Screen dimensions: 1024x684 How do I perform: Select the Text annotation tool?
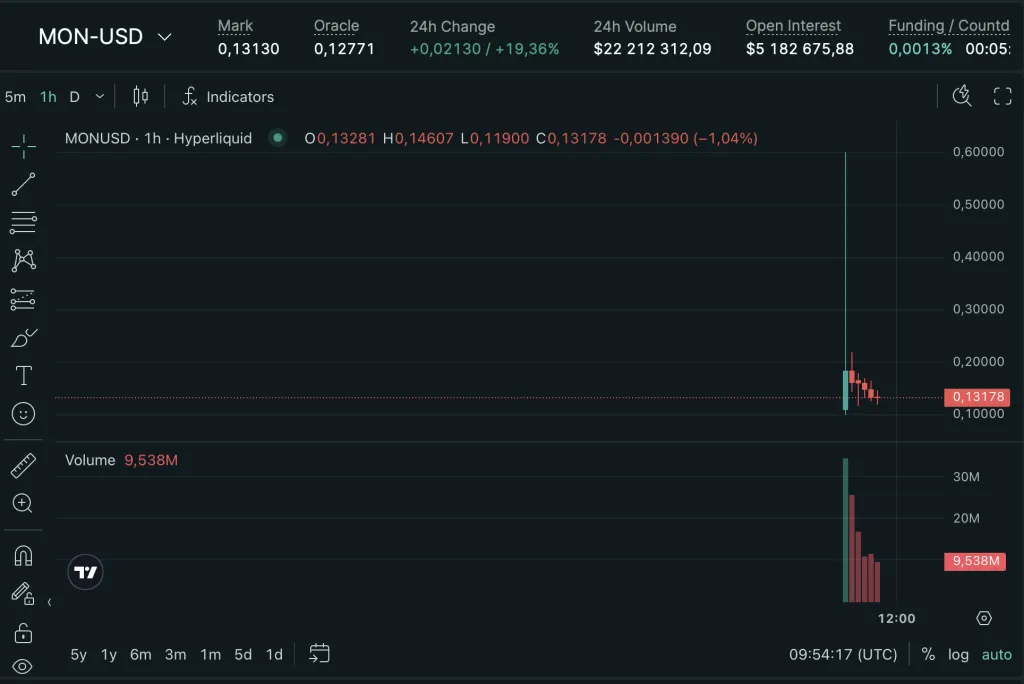(x=24, y=376)
